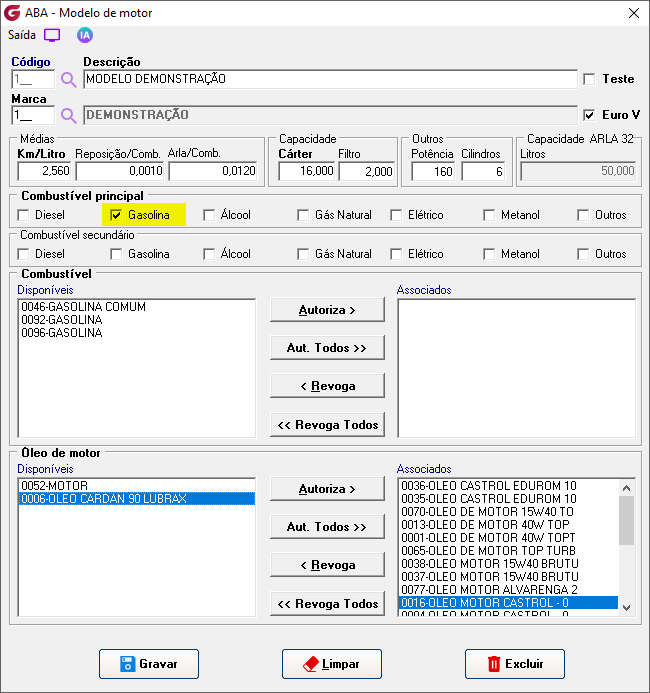650x693 pixels.
Task: Click Aut. Todos in Combustível section
Action: (x=327, y=348)
